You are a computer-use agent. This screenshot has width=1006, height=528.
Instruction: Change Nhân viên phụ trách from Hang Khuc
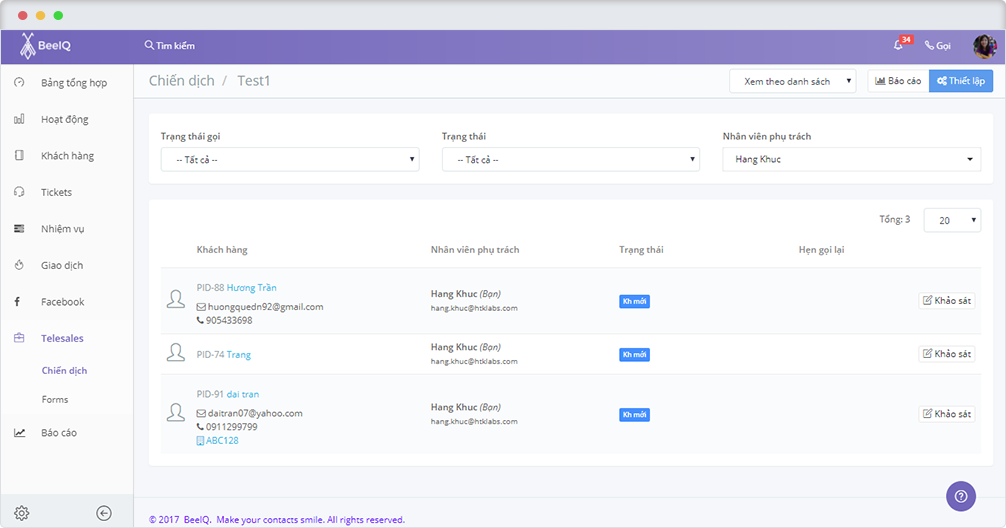pyautogui.click(x=851, y=159)
